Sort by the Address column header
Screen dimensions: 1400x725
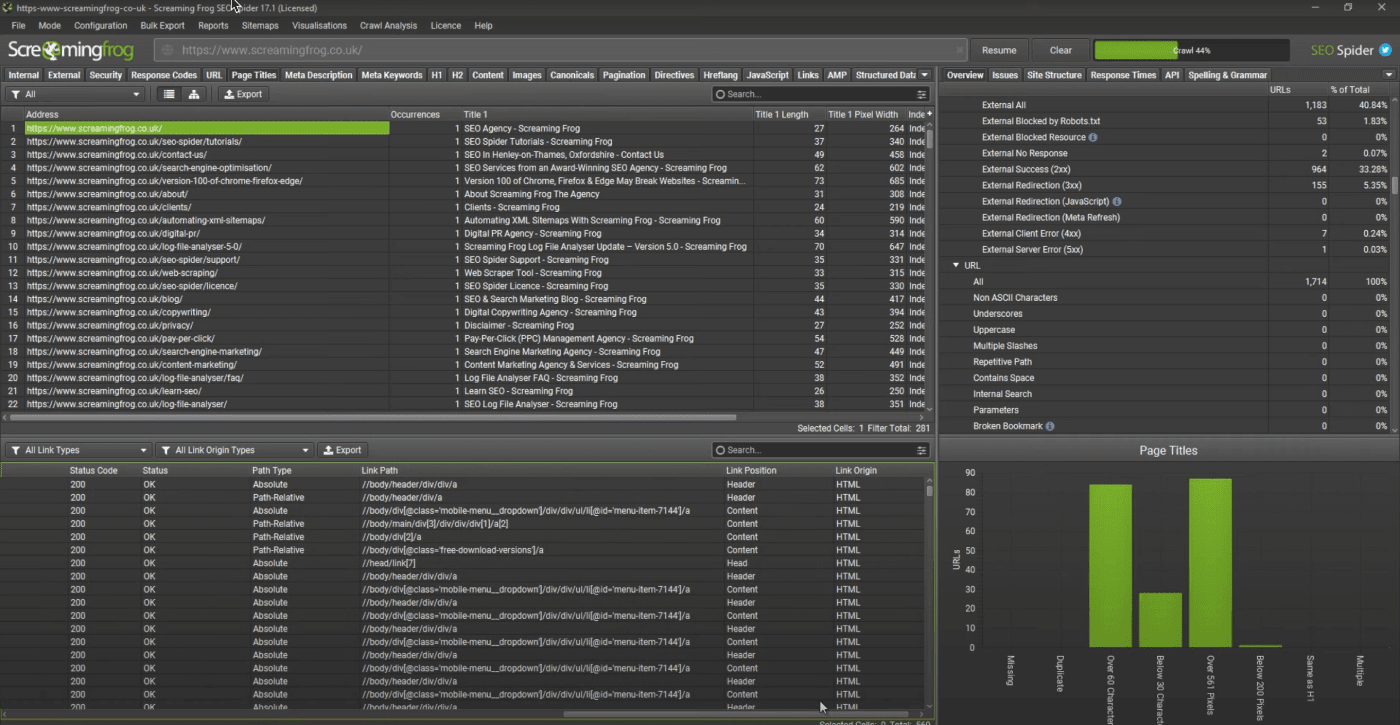(x=206, y=114)
